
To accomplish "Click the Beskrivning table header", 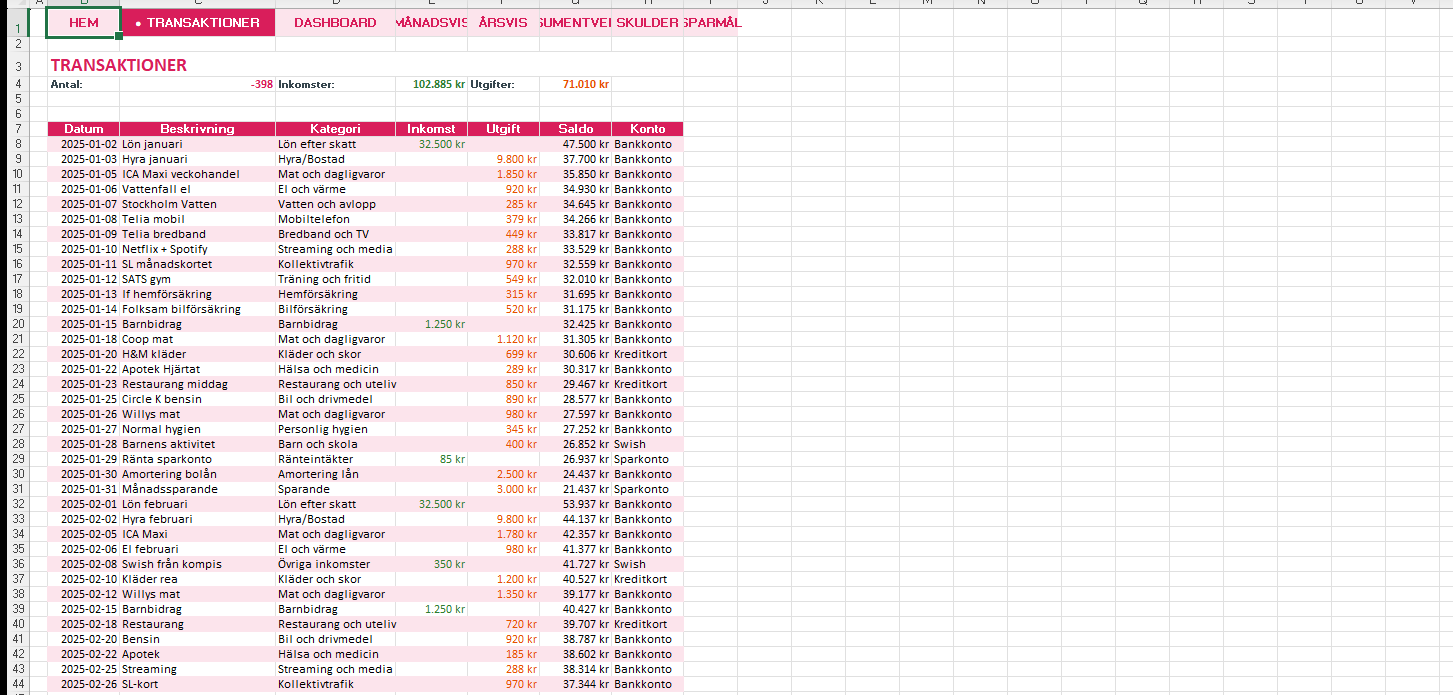I will pyautogui.click(x=197, y=129).
